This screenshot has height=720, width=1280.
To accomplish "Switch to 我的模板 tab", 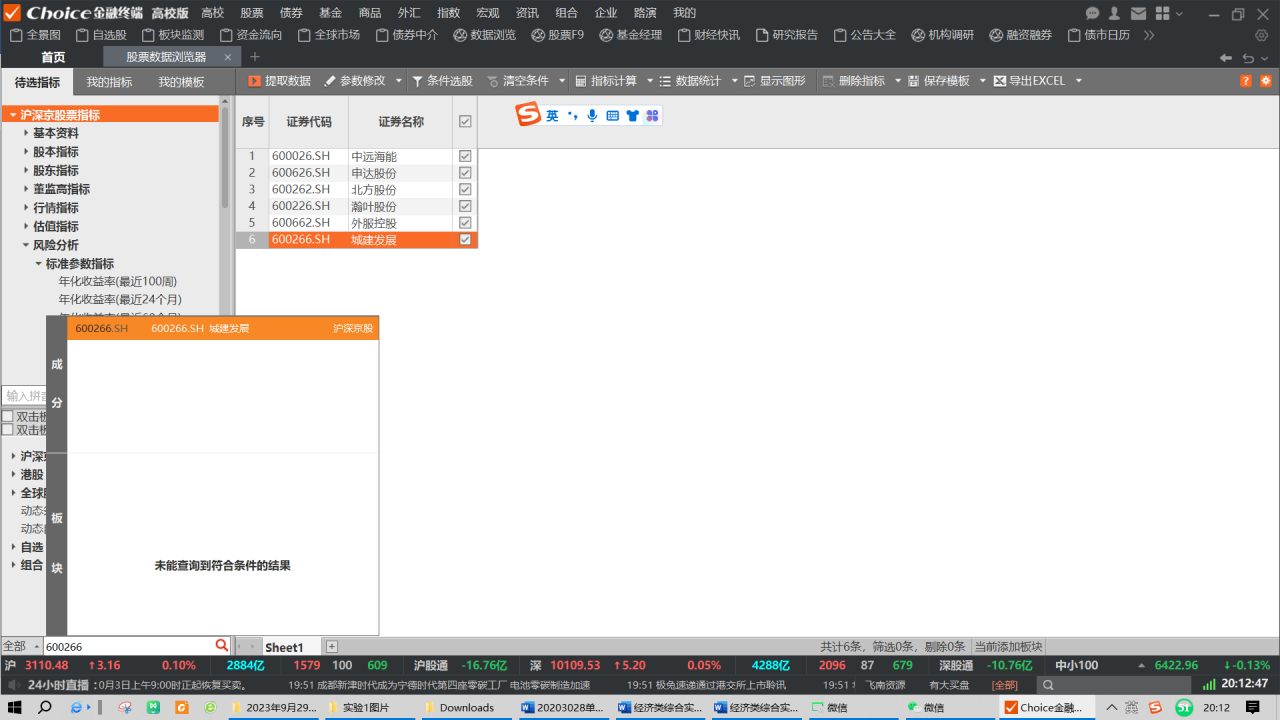I will tap(181, 82).
